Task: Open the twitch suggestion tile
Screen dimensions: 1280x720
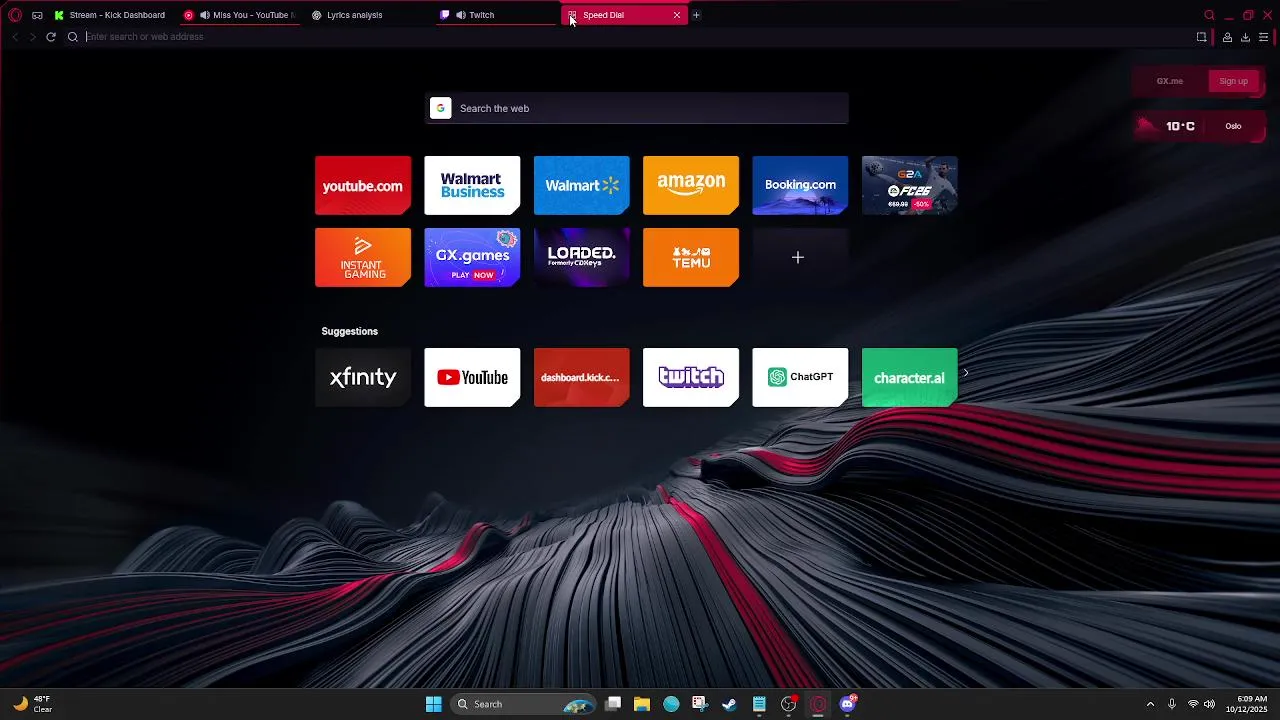Action: click(x=691, y=377)
